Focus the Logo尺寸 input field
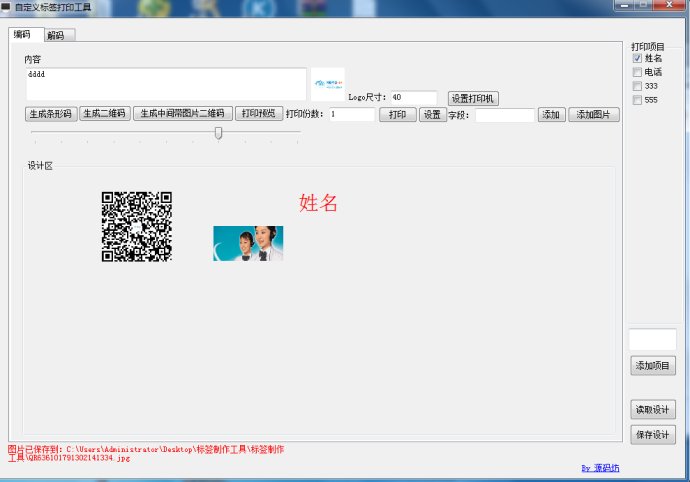The height and width of the screenshot is (482, 690). point(413,98)
